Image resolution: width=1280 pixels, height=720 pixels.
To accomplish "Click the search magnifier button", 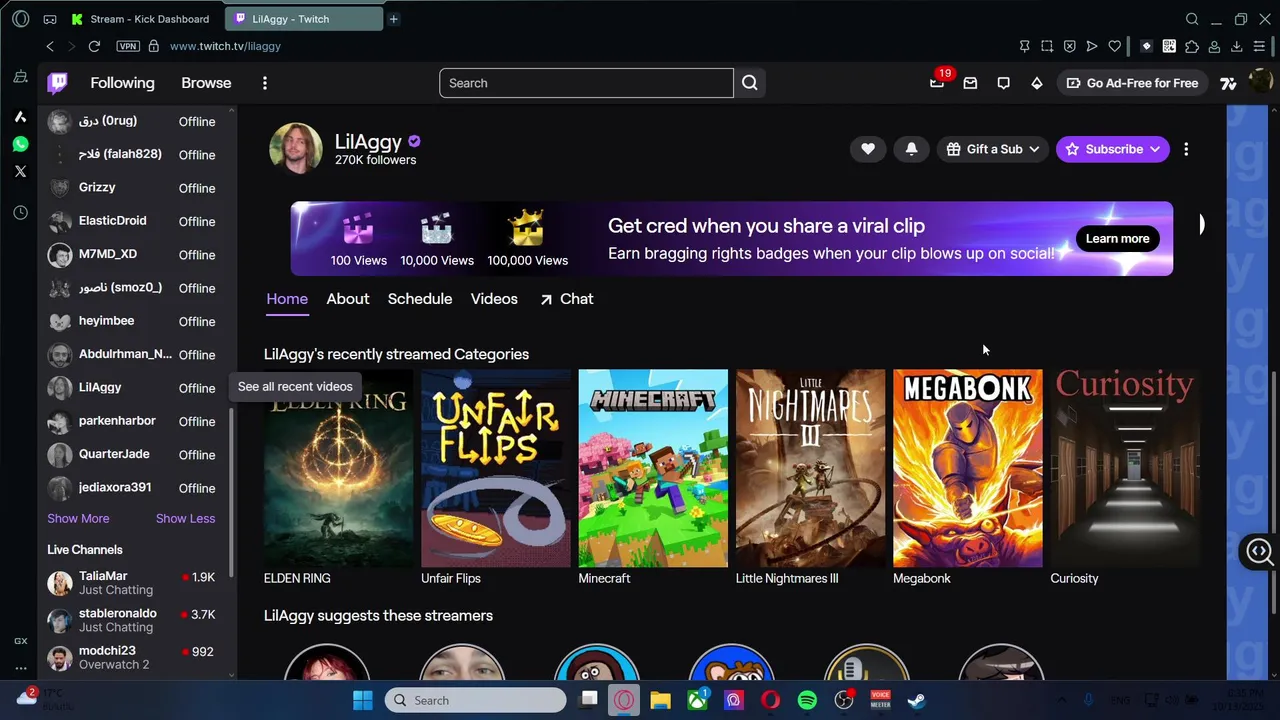I will 750,83.
